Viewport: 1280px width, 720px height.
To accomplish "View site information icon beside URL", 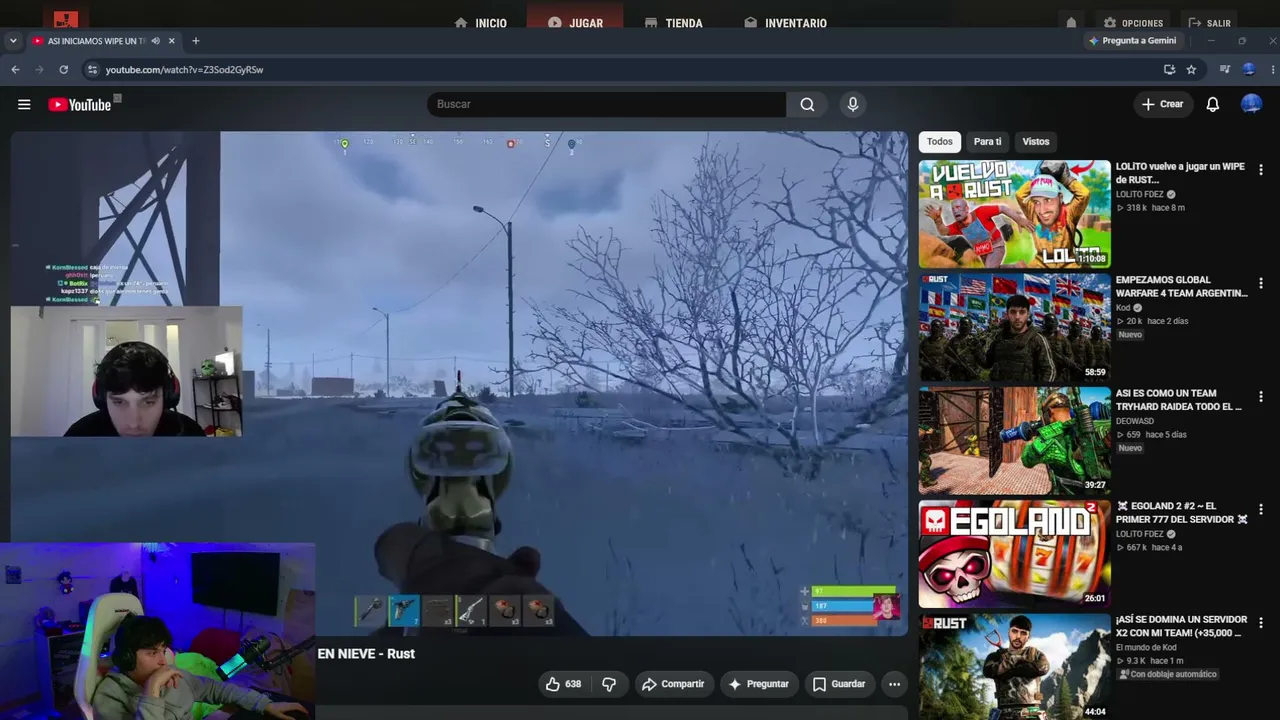I will 92,69.
